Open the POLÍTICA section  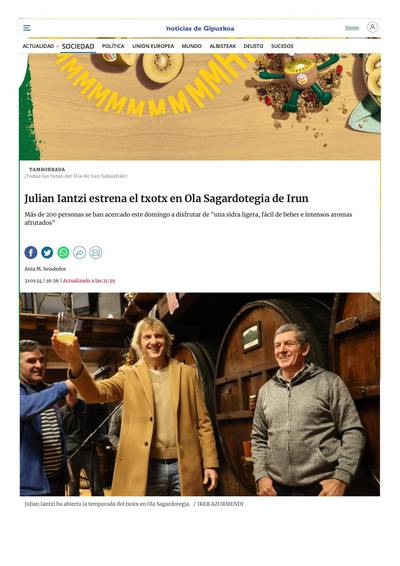click(x=113, y=46)
